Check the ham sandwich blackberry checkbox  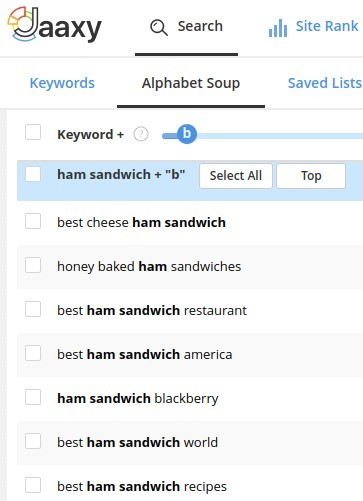[x=33, y=397]
